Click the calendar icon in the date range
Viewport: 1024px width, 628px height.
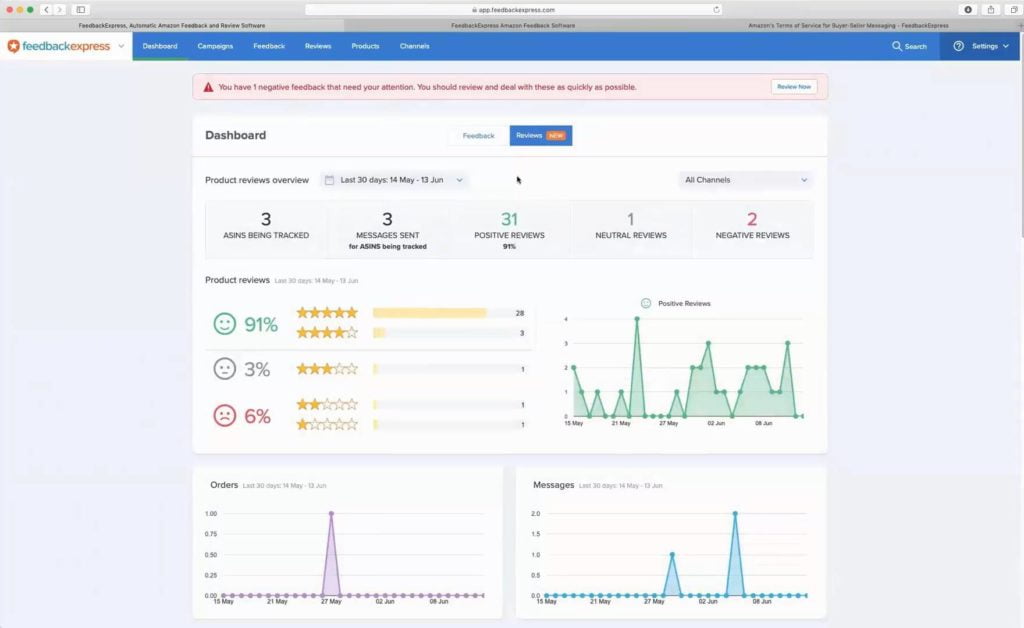pyautogui.click(x=329, y=180)
